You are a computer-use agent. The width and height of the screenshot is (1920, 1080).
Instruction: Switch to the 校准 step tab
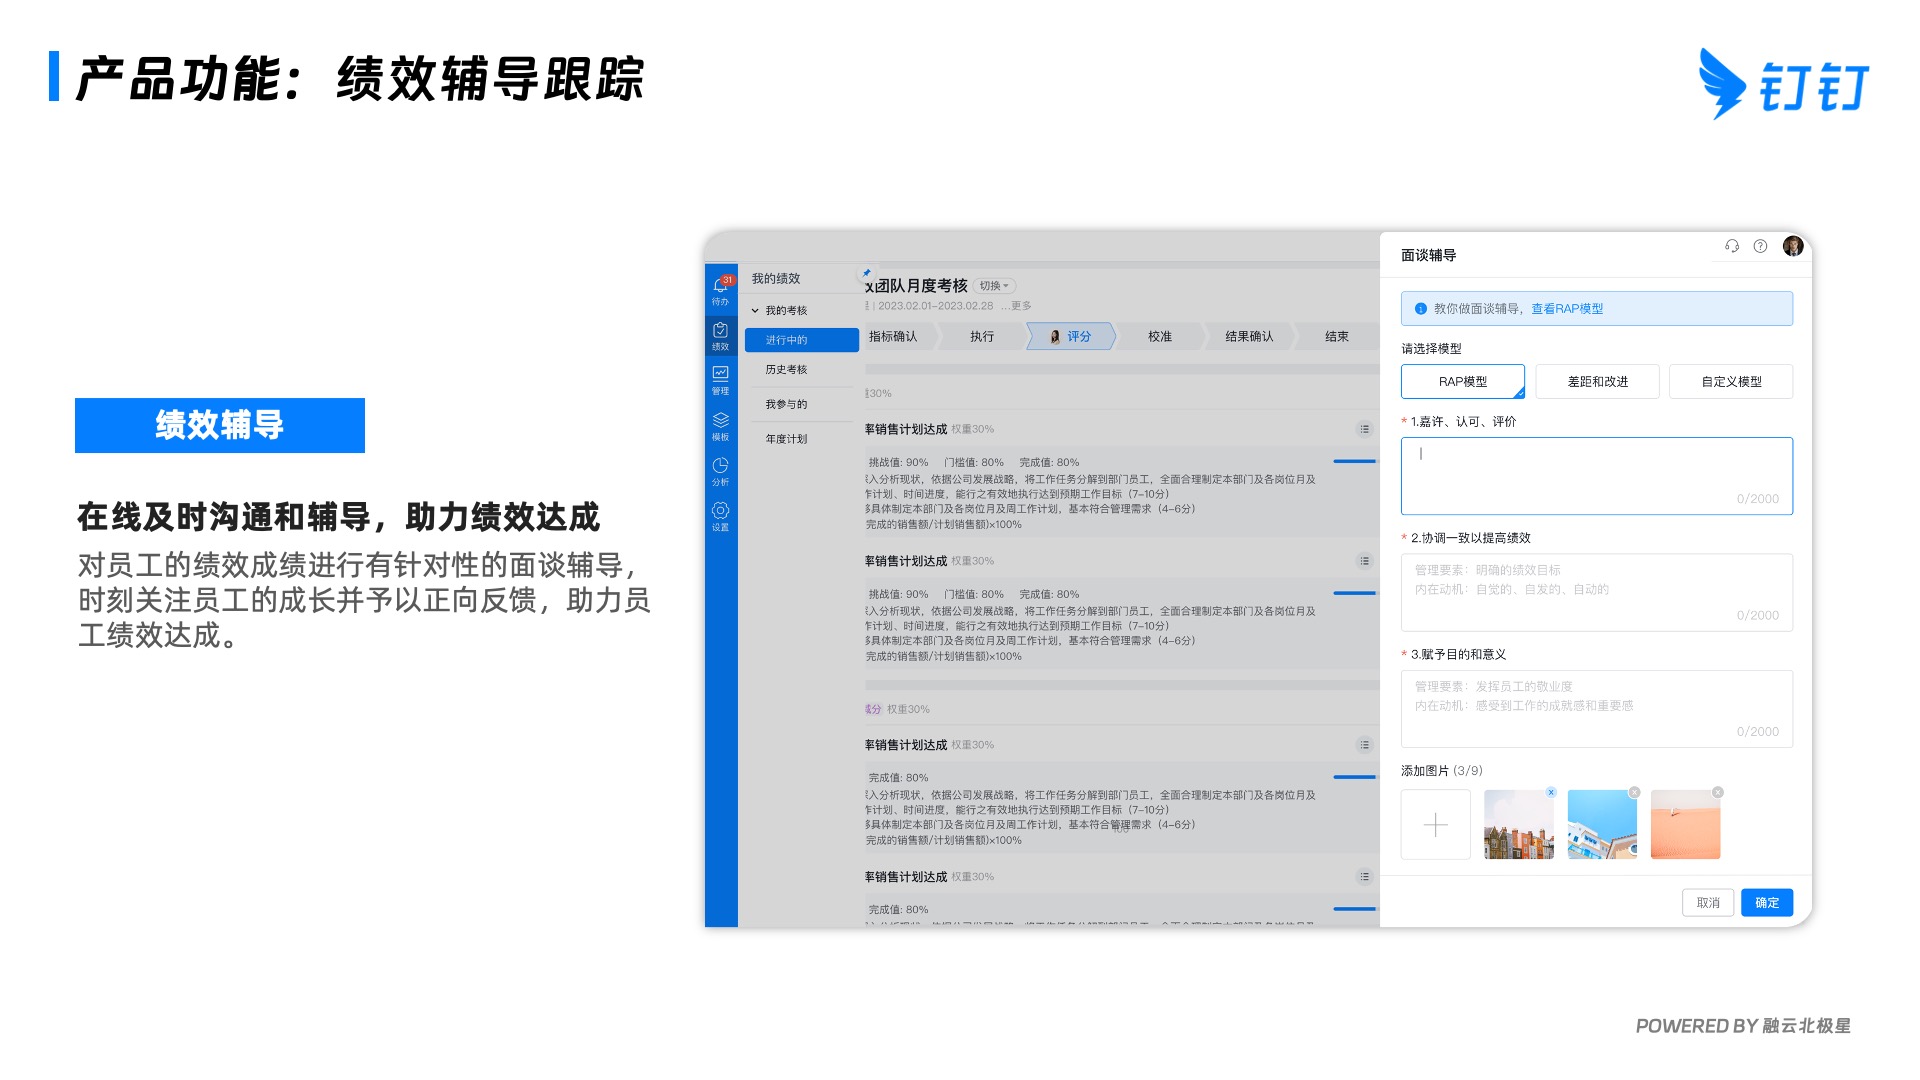tap(1160, 337)
